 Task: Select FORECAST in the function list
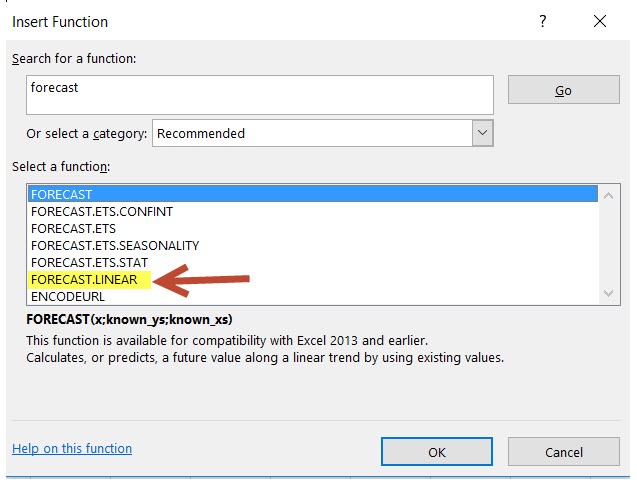[x=62, y=194]
